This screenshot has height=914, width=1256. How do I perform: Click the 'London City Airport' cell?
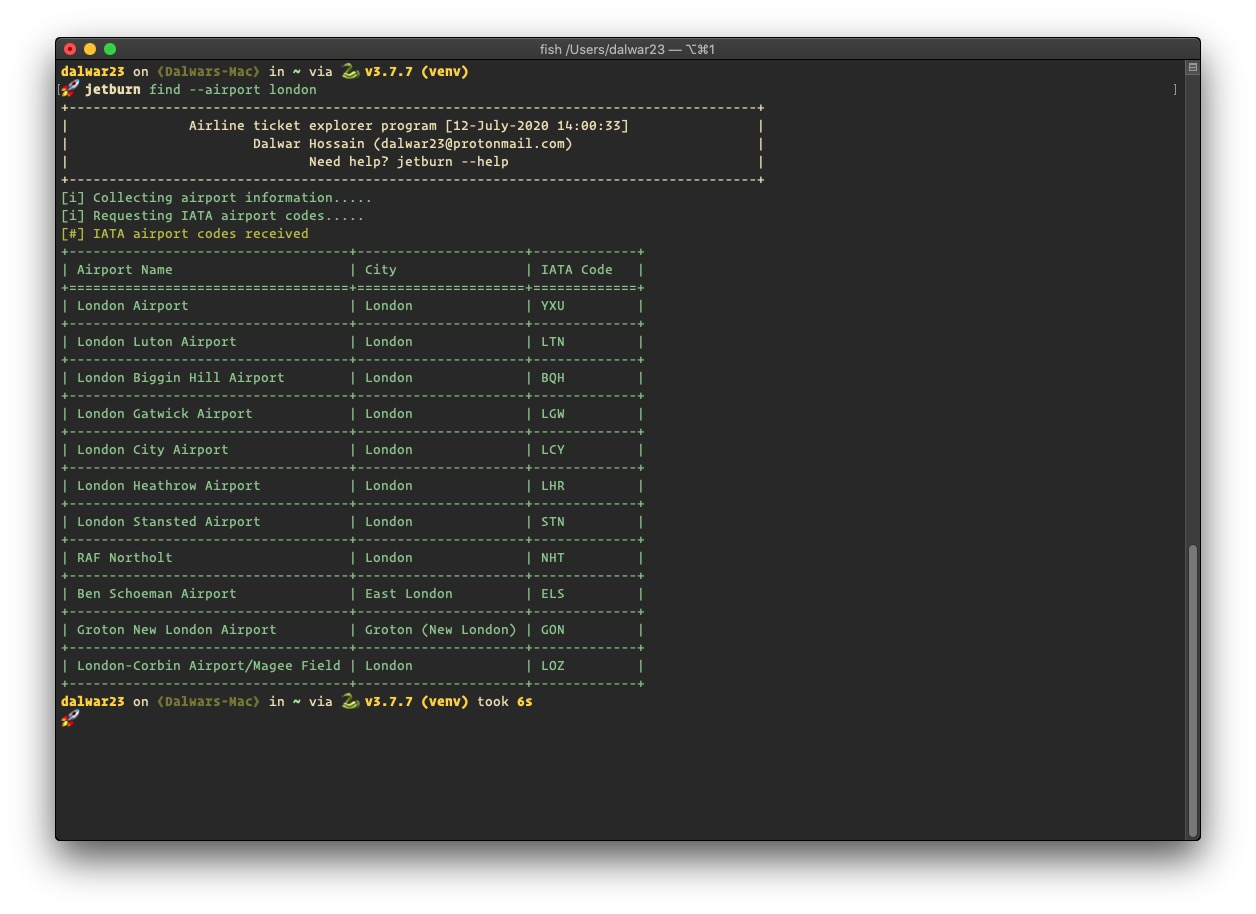153,449
